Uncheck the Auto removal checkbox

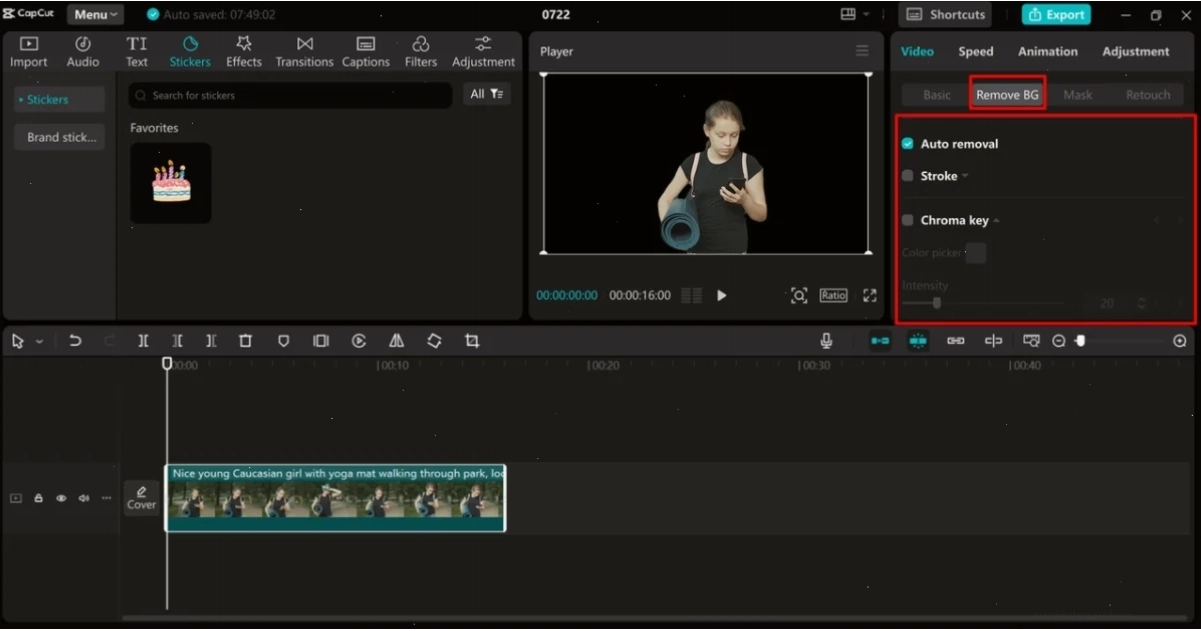(x=908, y=144)
